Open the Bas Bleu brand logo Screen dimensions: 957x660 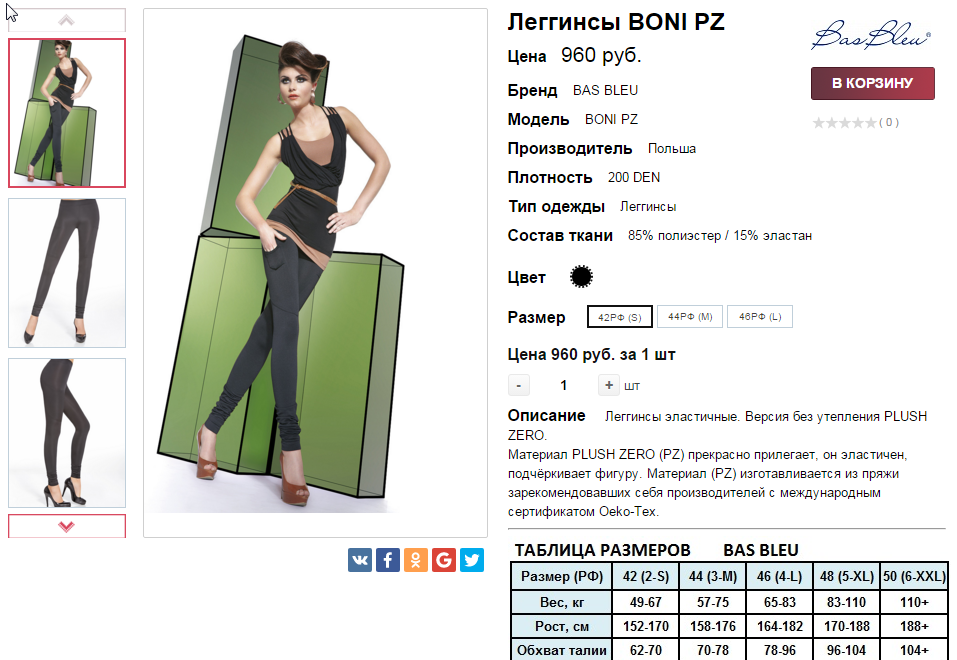click(871, 35)
